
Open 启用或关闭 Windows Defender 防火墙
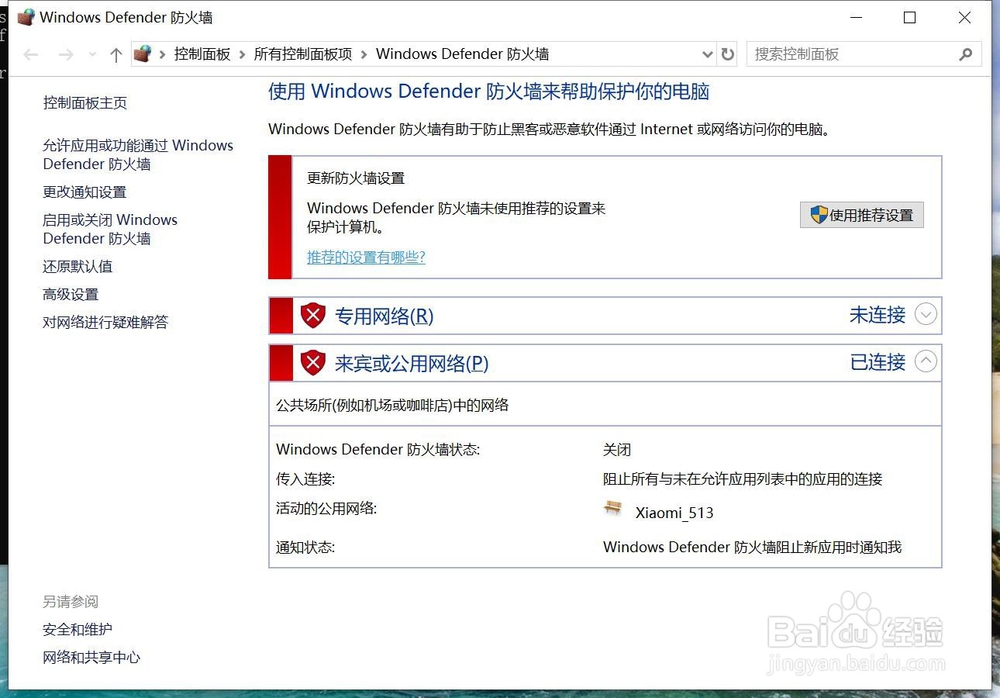pyautogui.click(x=110, y=229)
